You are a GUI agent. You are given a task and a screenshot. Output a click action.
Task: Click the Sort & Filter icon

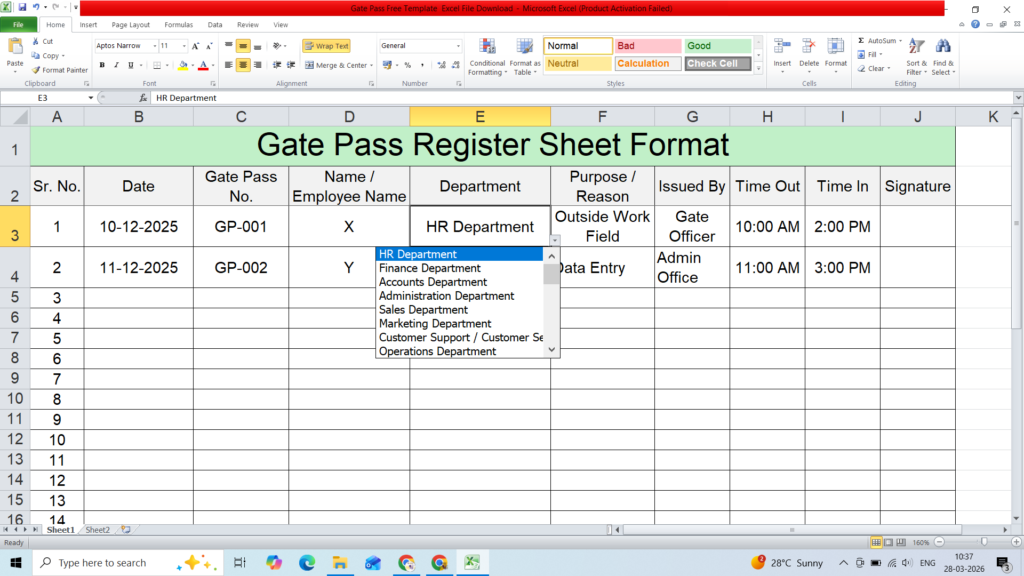[x=916, y=47]
